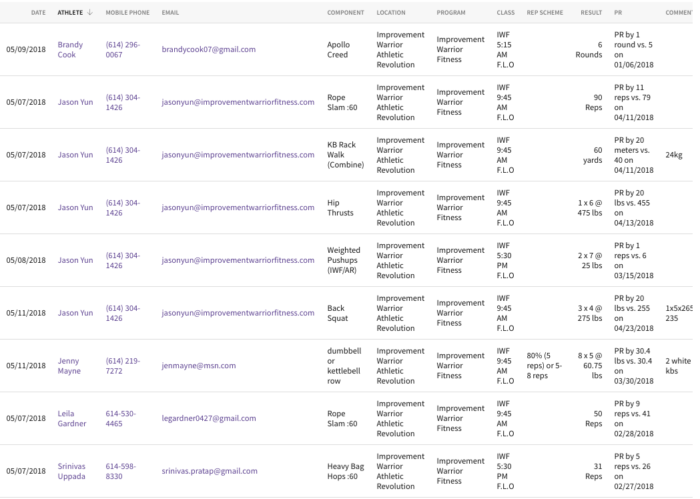
Task: Open athlete Jenny Mayne's profile
Action: coord(69,366)
